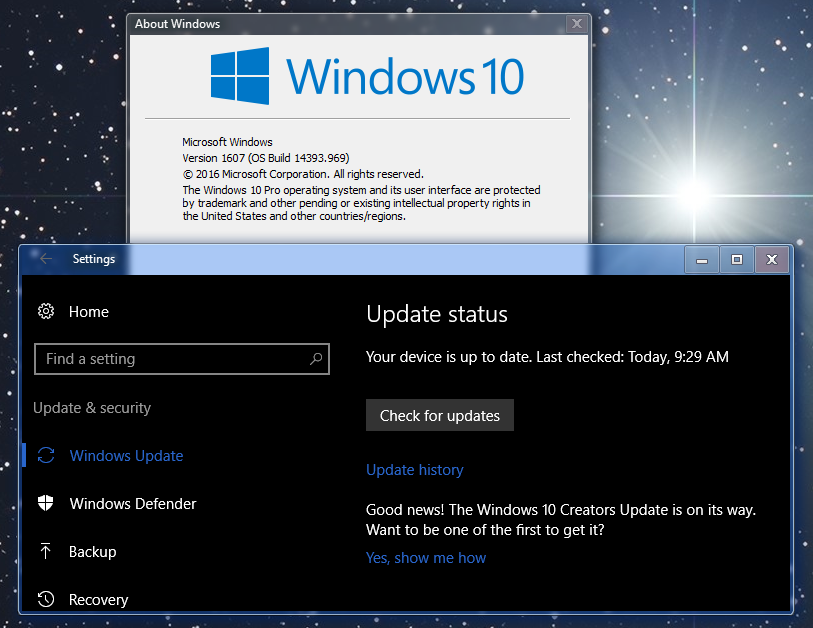The height and width of the screenshot is (628, 813).
Task: Click the Windows Defender shield icon
Action: tap(46, 503)
